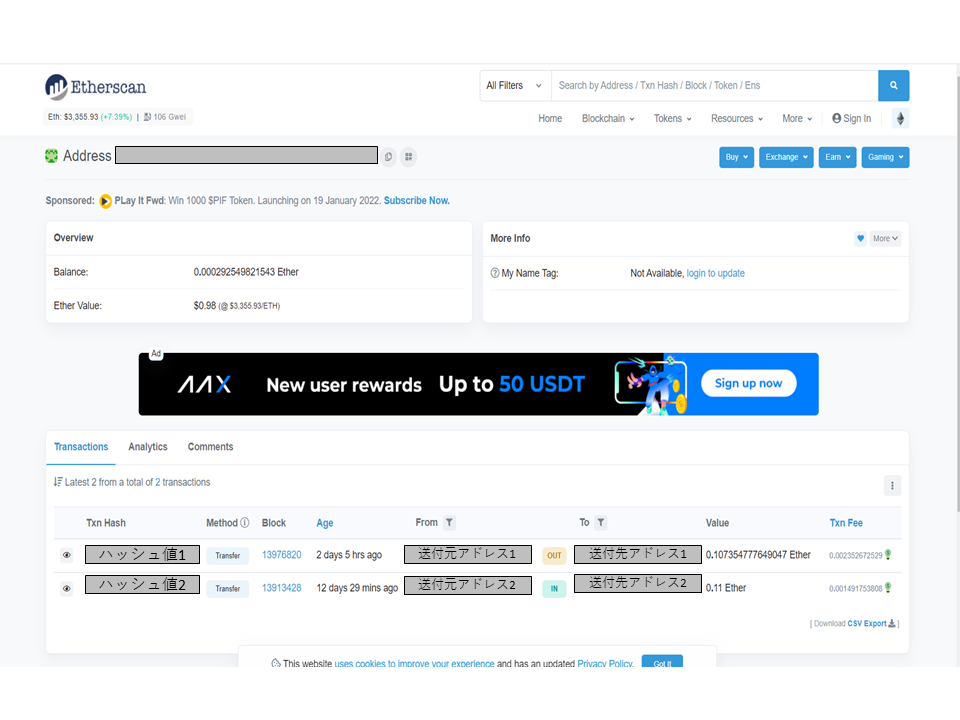Toggle eye preview for the first transaction
This screenshot has height=720, width=960.
(x=67, y=555)
